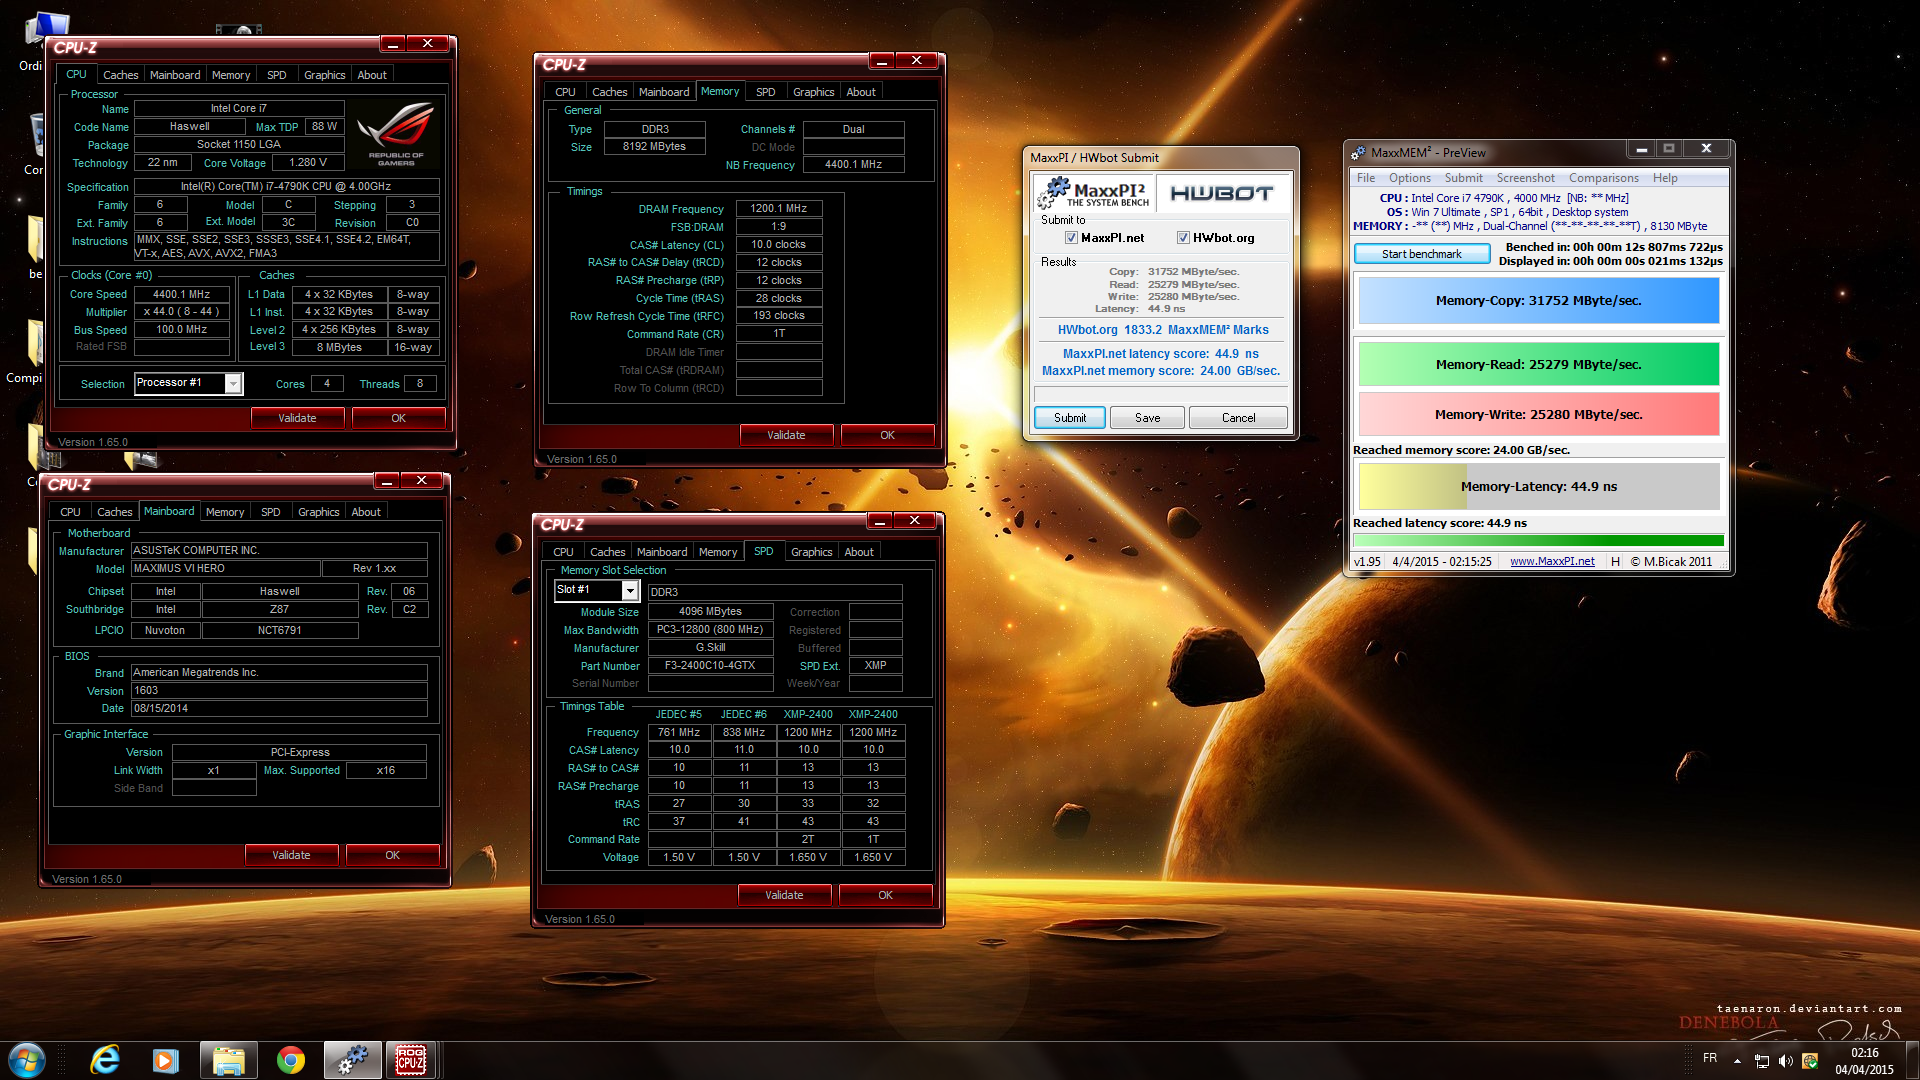This screenshot has width=1920, height=1080.
Task: Open the Help menu in MaxxMEM²
Action: (x=1665, y=178)
